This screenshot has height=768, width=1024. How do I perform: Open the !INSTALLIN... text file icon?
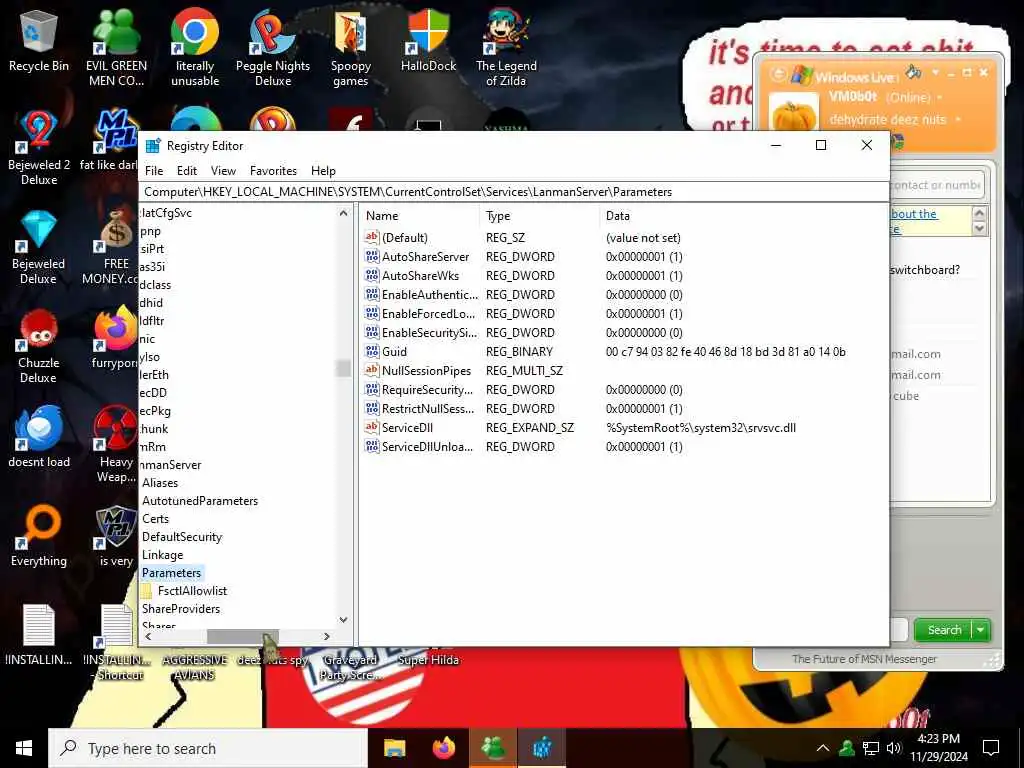[x=39, y=635]
